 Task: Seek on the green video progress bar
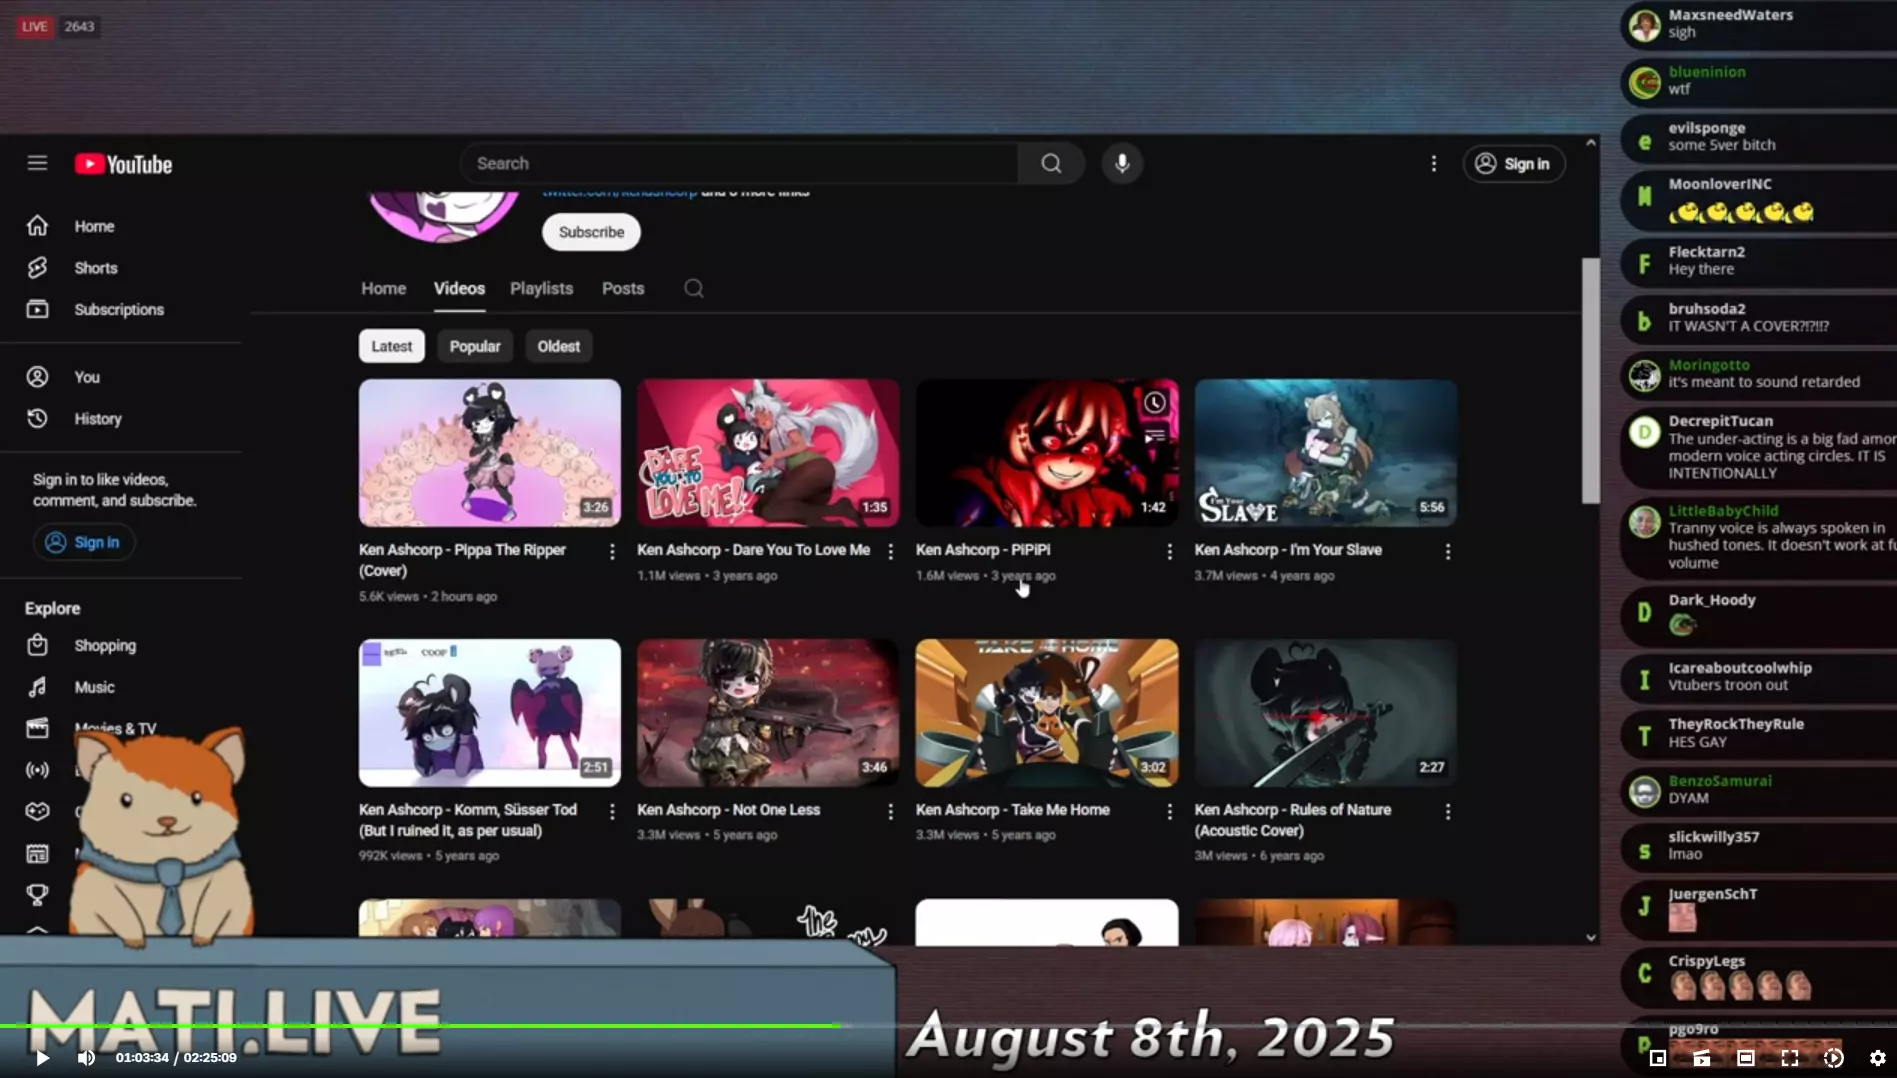tap(420, 1026)
